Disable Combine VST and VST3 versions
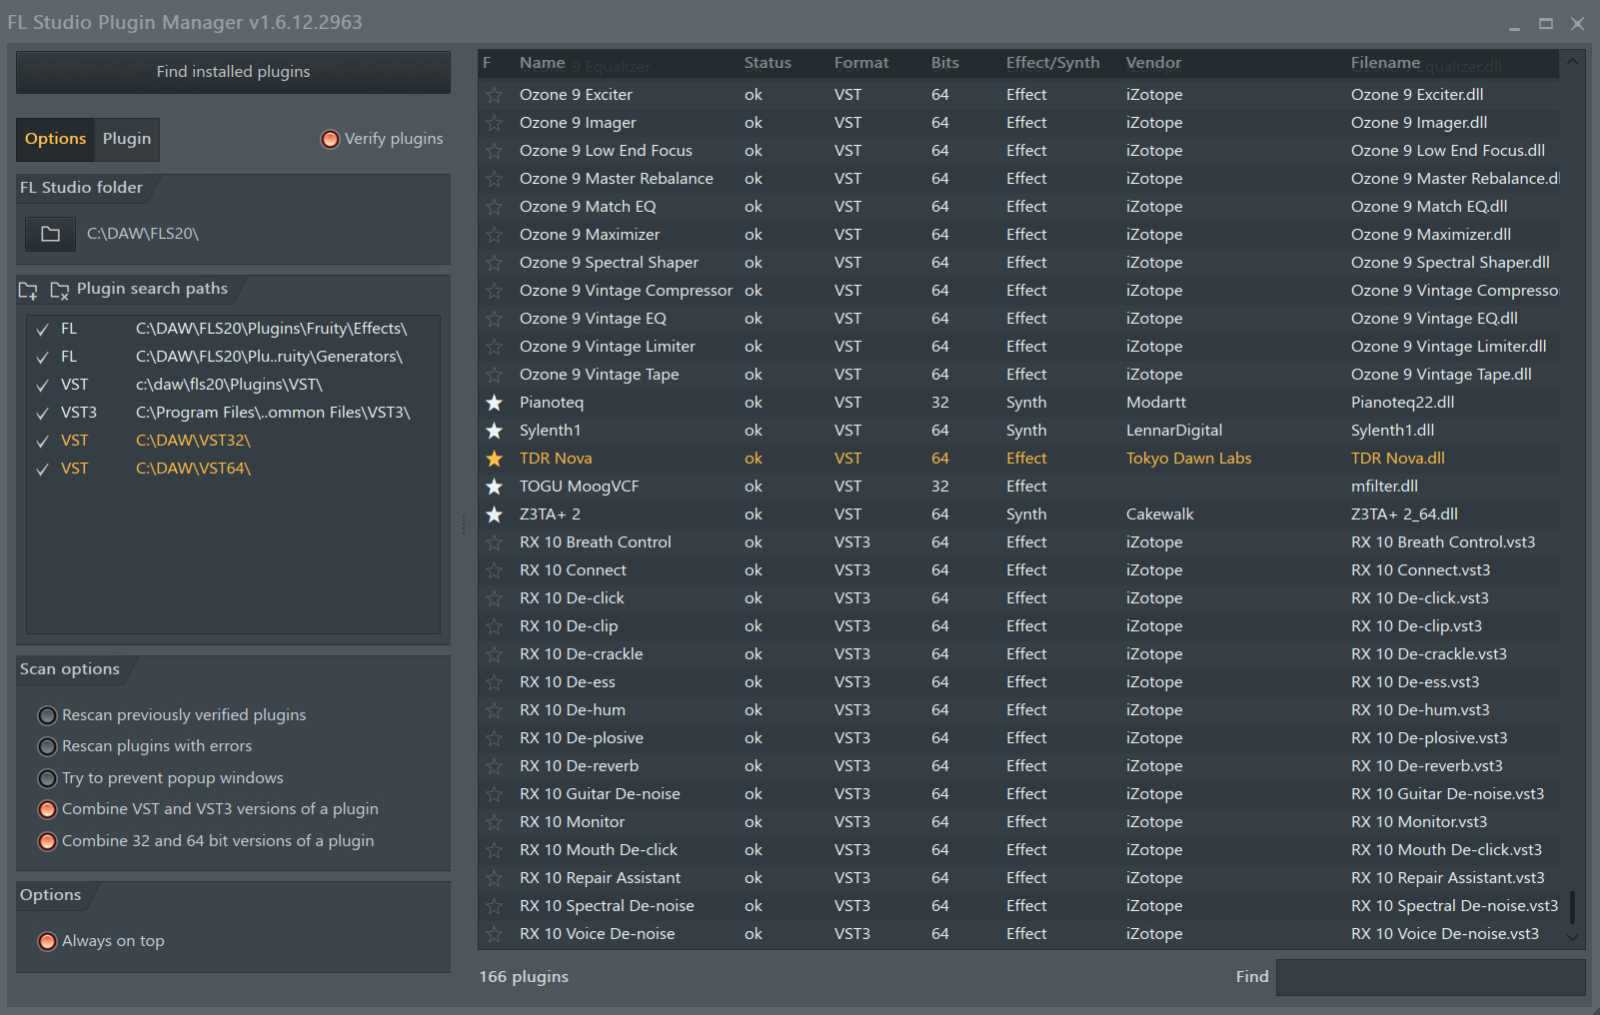The width and height of the screenshot is (1600, 1015). 47,809
